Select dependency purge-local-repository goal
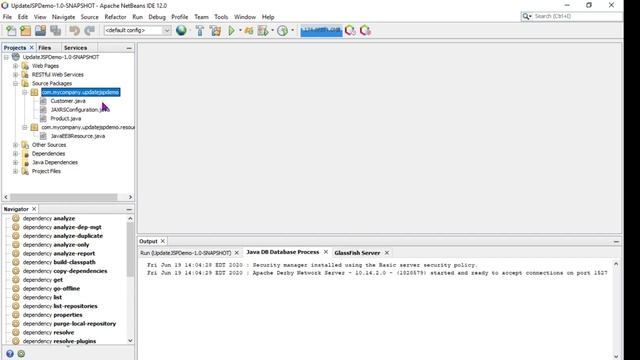The image size is (640, 360). click(69, 324)
